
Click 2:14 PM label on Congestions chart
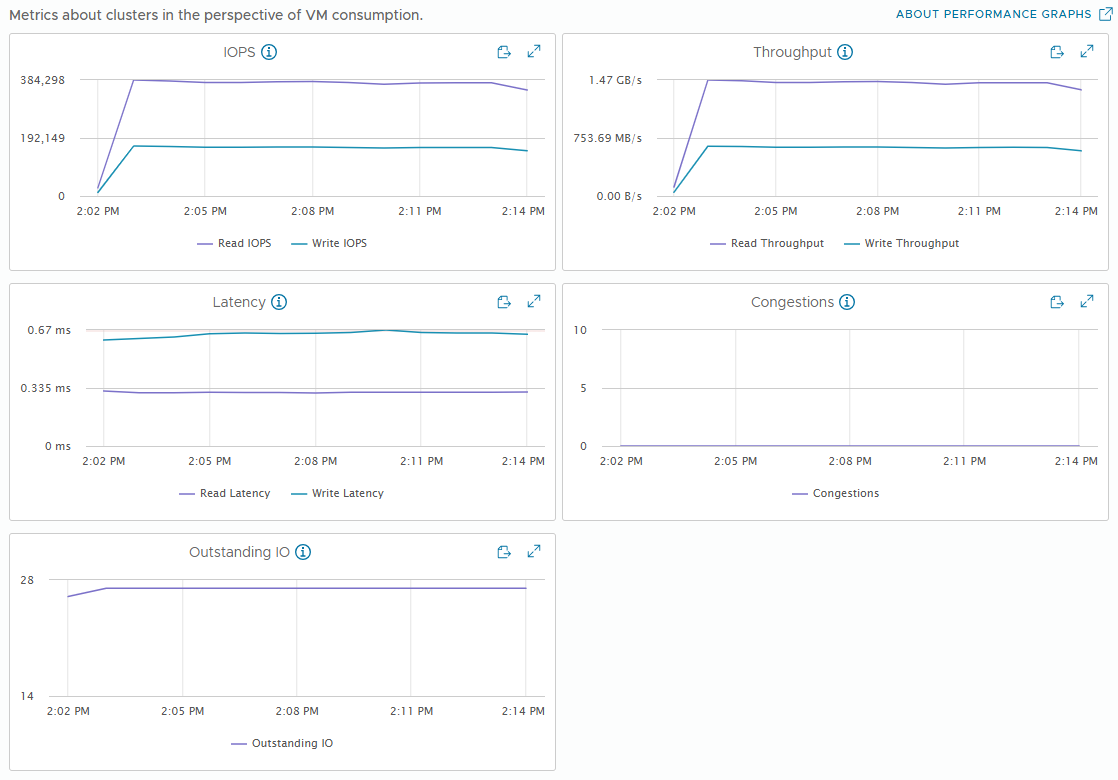[1076, 461]
